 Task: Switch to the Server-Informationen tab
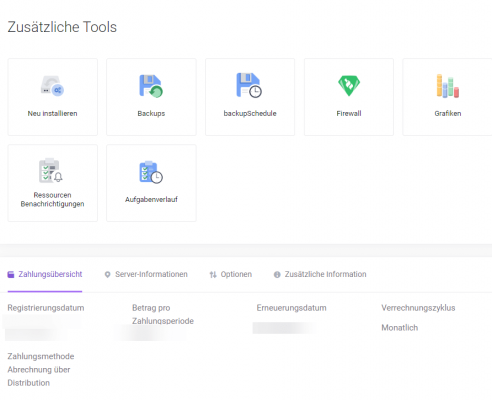coord(146,274)
